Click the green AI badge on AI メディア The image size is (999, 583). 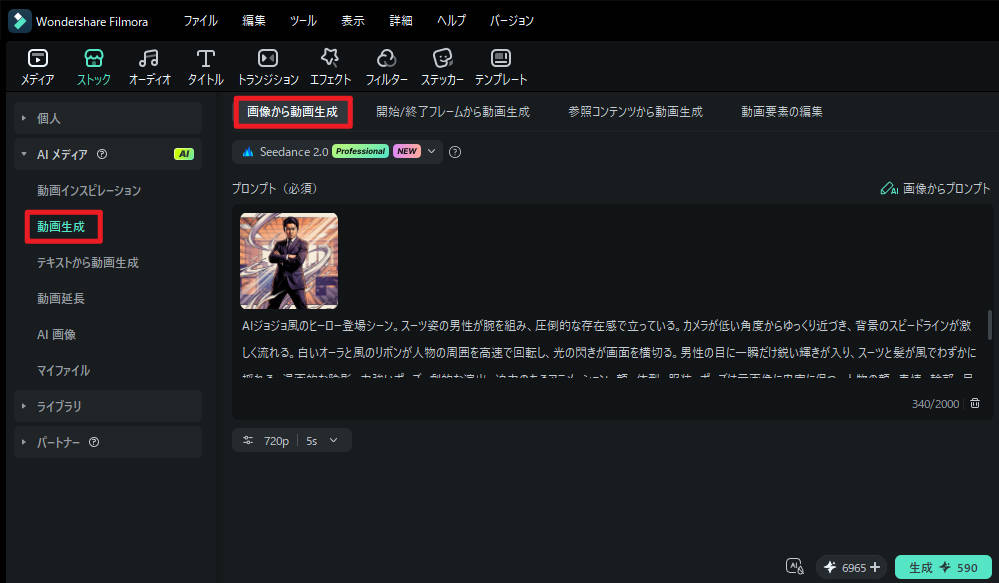pyautogui.click(x=183, y=154)
